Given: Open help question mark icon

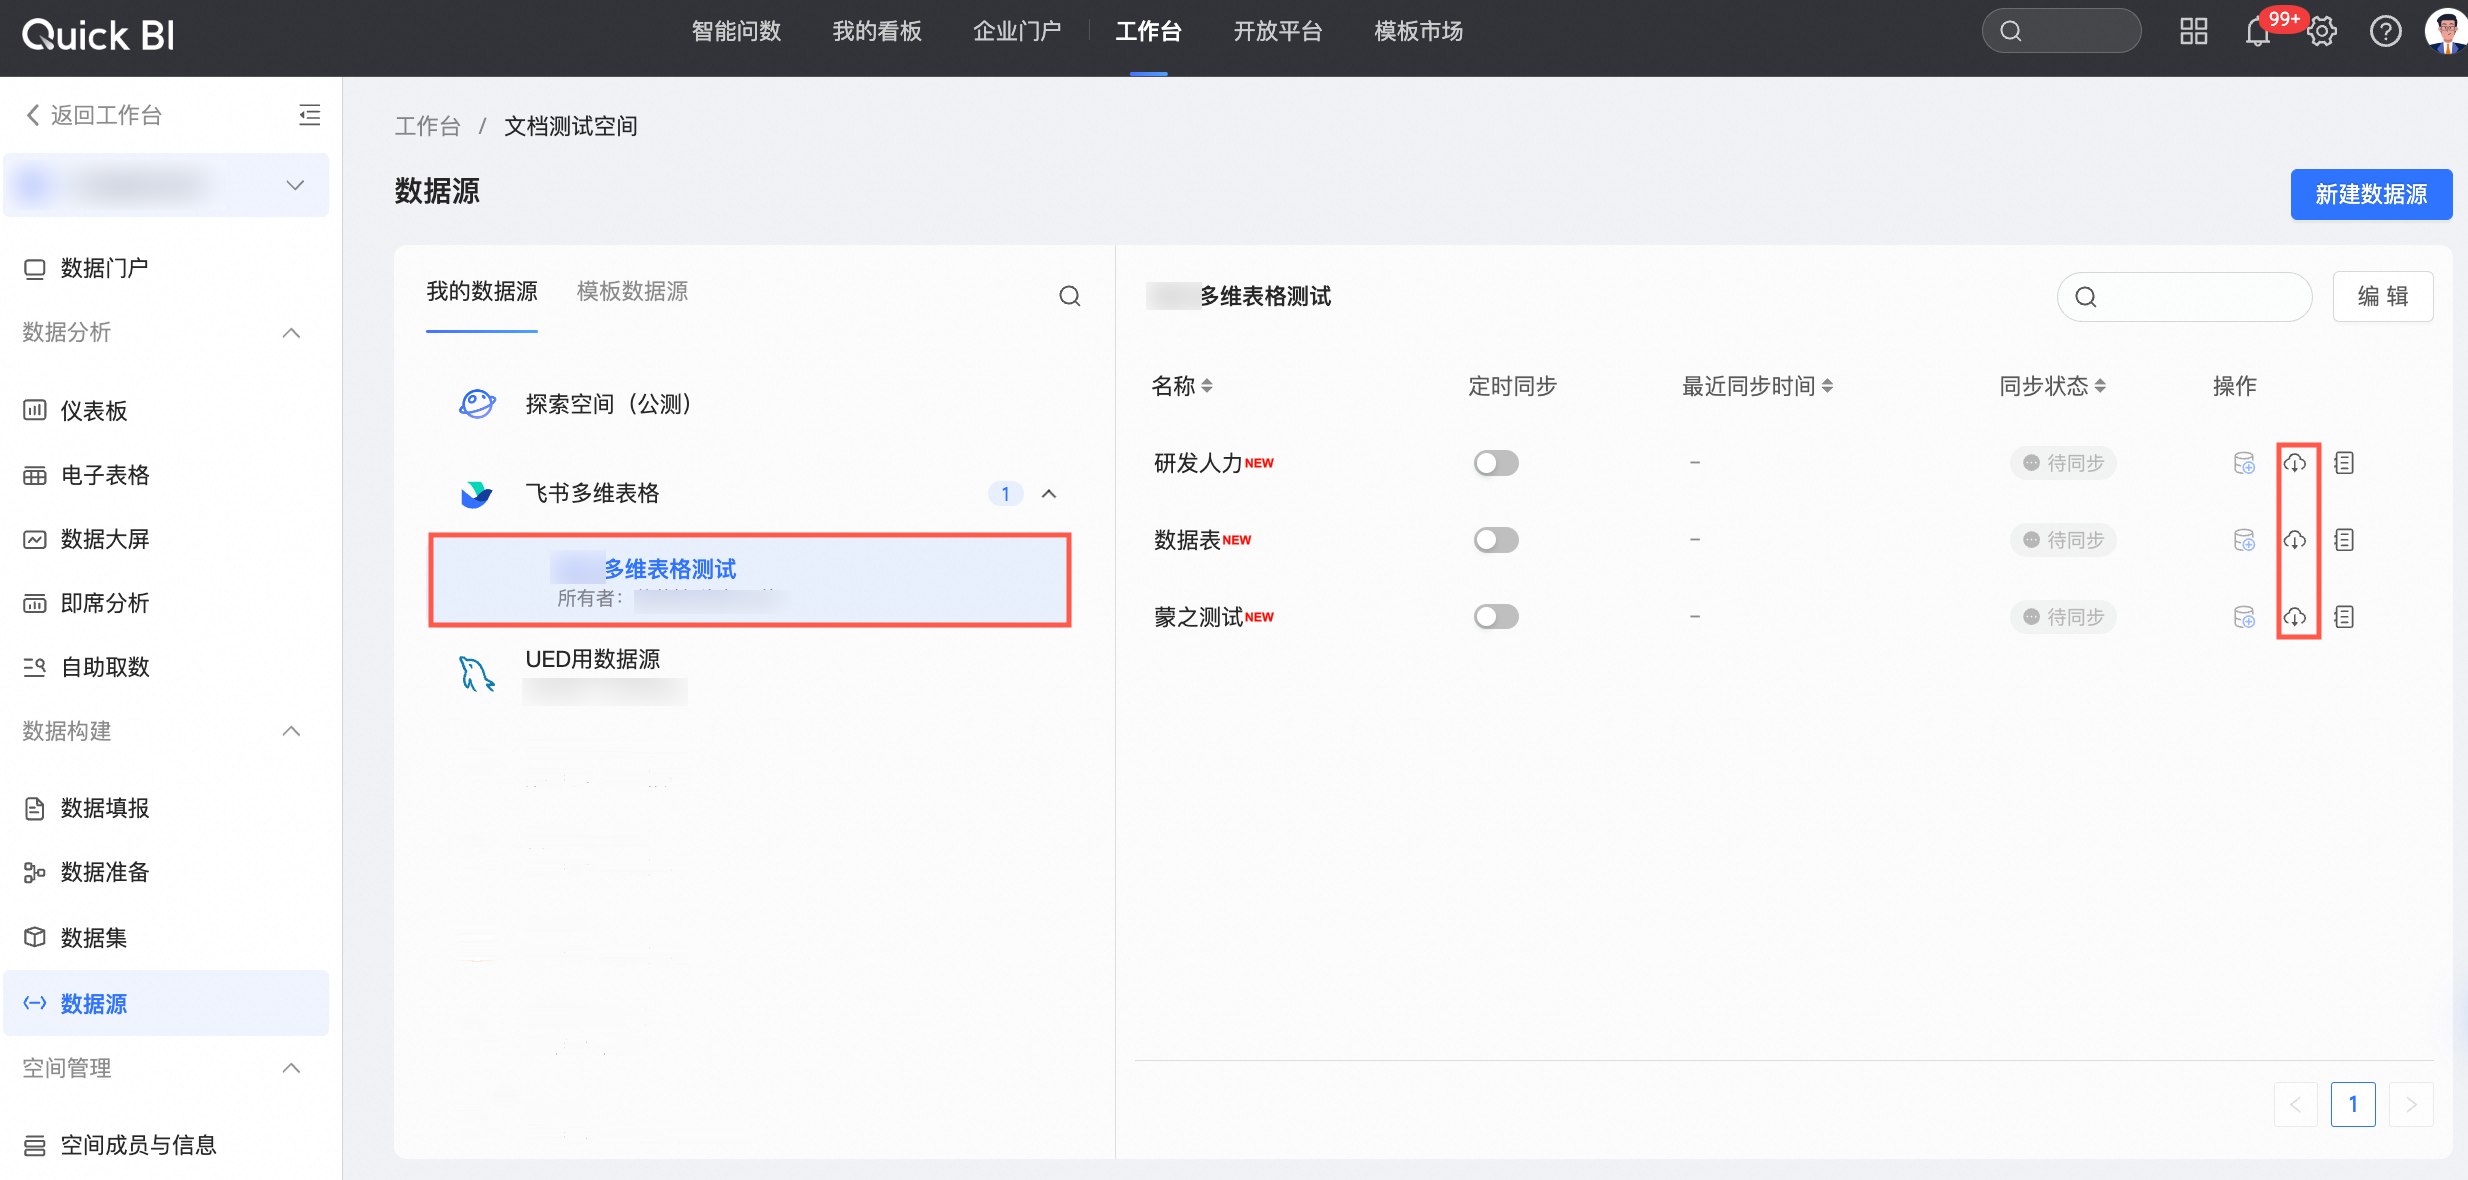Looking at the screenshot, I should [x=2385, y=32].
